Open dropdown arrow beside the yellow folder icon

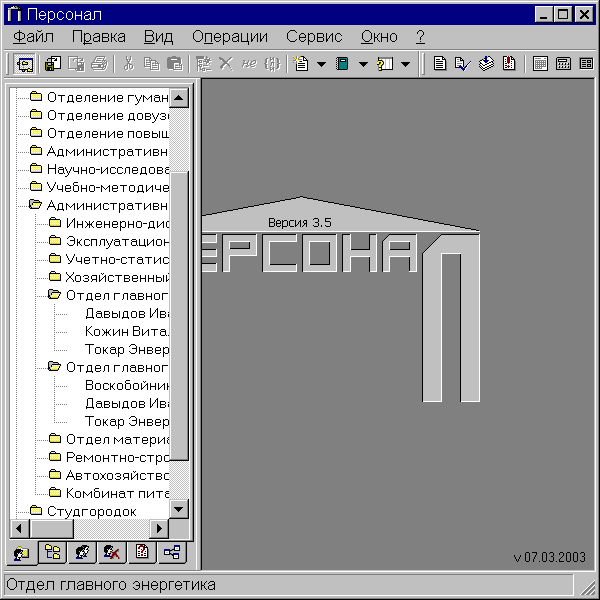pos(405,64)
